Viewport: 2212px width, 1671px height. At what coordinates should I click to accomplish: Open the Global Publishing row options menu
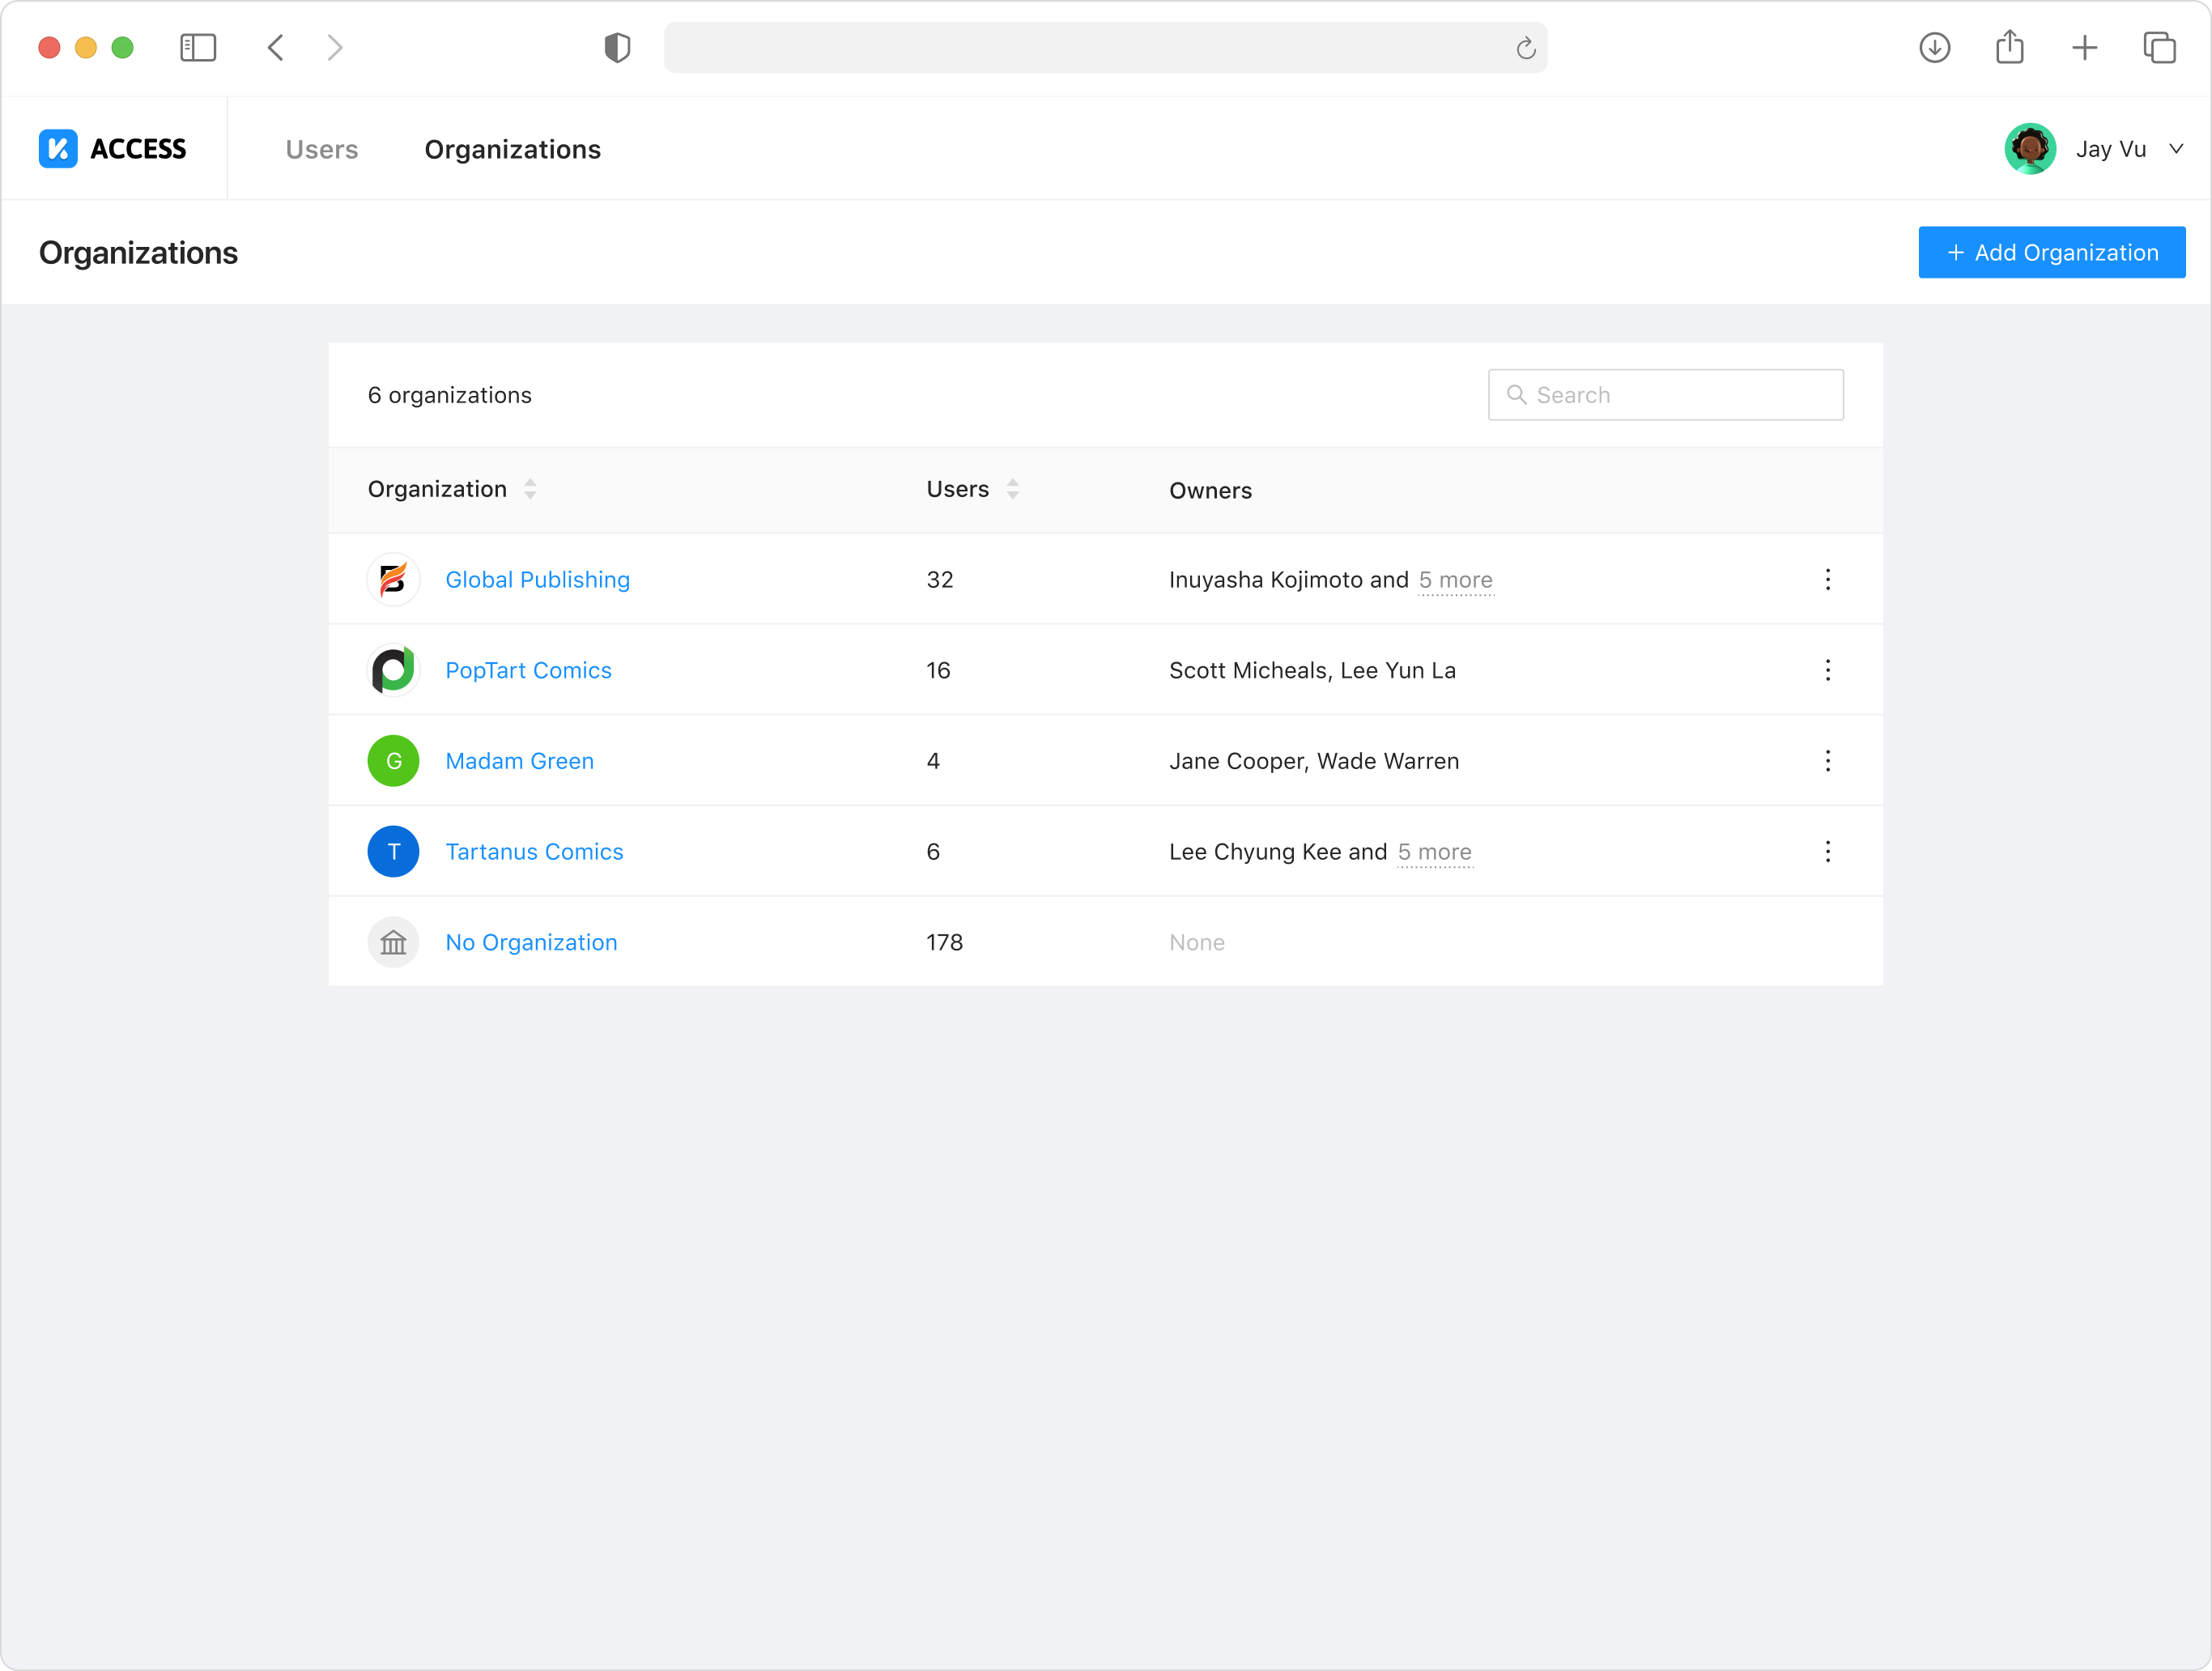coord(1827,579)
